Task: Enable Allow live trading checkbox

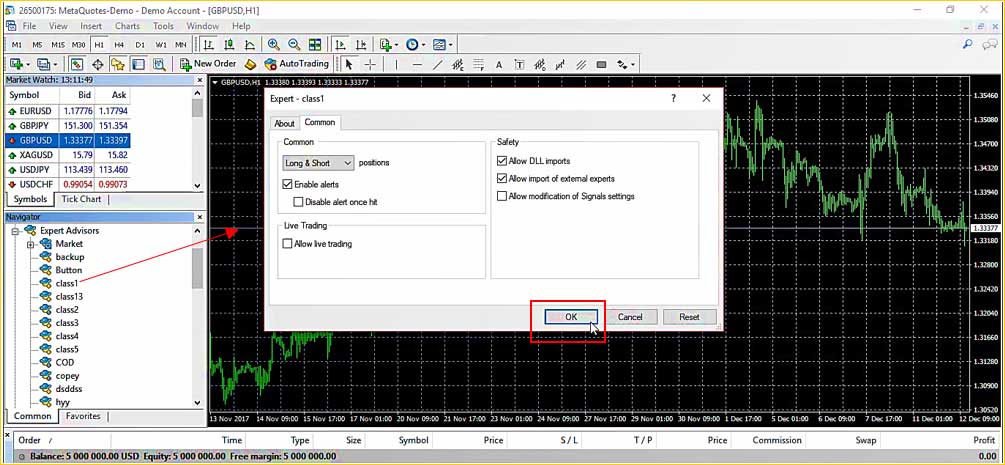Action: coord(288,244)
